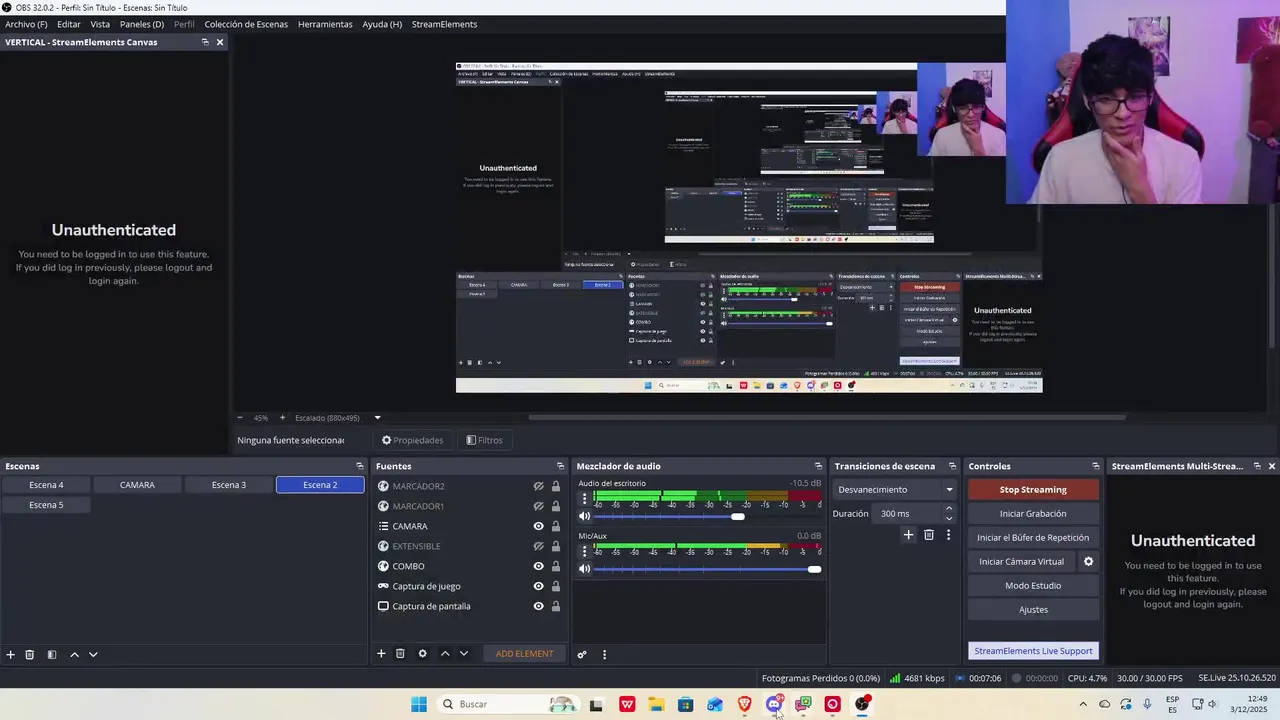Open OBS Studio taskbar icon
Viewport: 1280px width, 720px height.
point(862,704)
